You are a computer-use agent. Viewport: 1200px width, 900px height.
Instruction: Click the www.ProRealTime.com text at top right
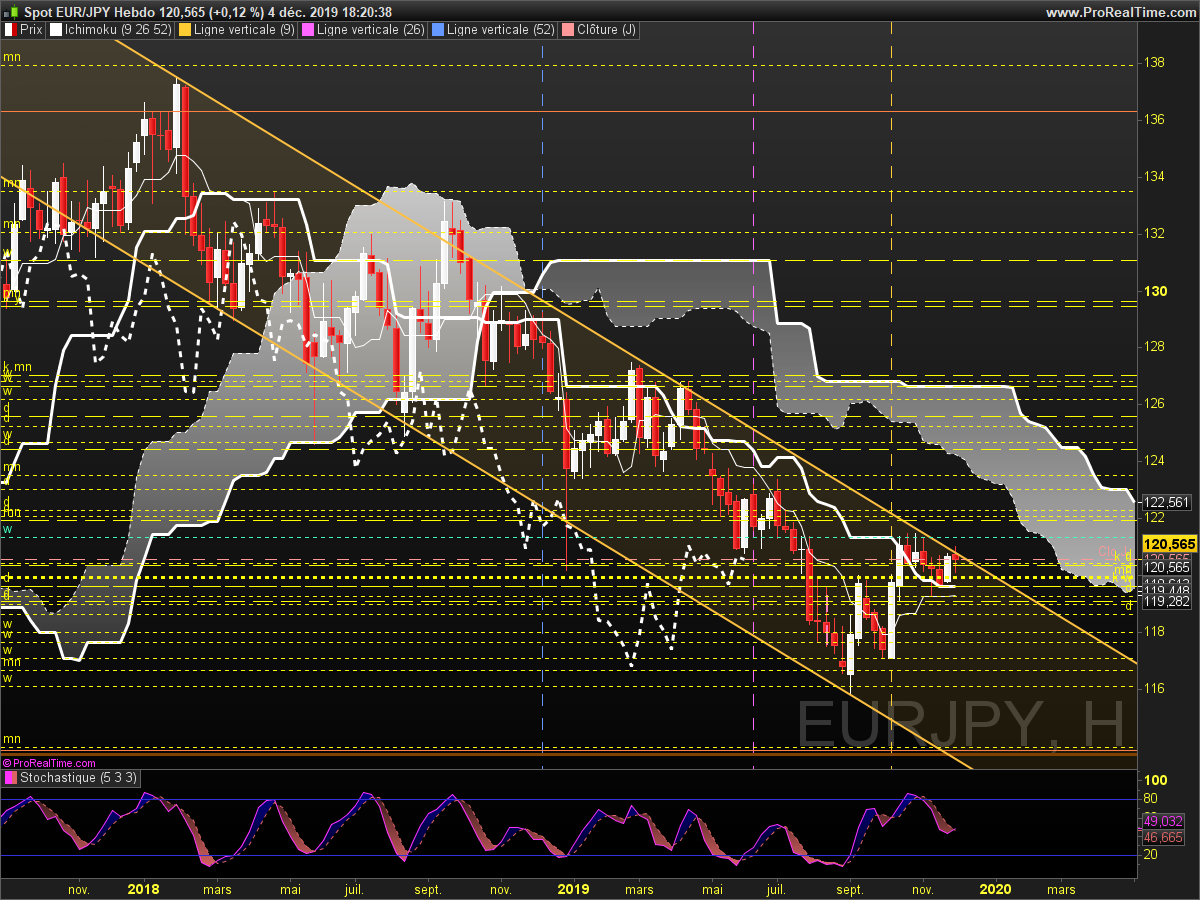(x=1121, y=12)
